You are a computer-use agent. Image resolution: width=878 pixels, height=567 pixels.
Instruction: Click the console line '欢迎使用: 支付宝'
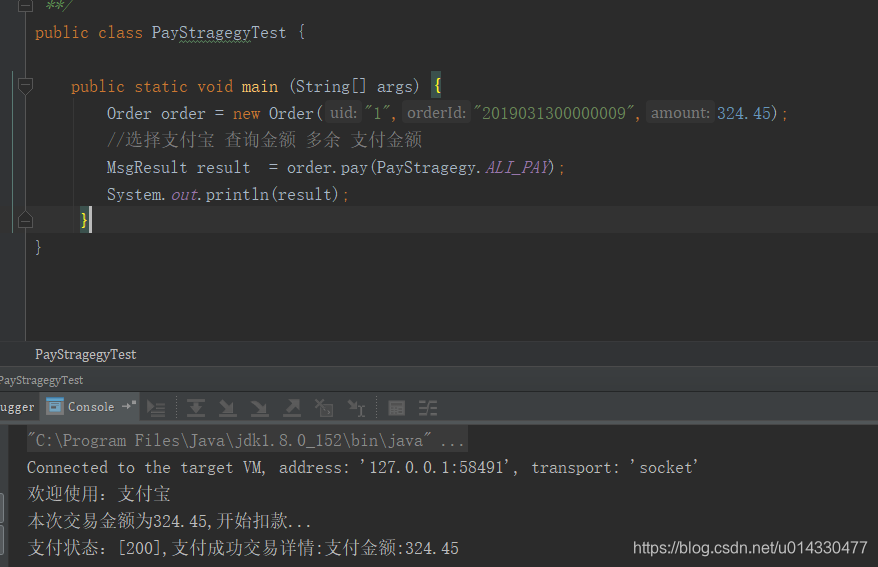point(99,494)
